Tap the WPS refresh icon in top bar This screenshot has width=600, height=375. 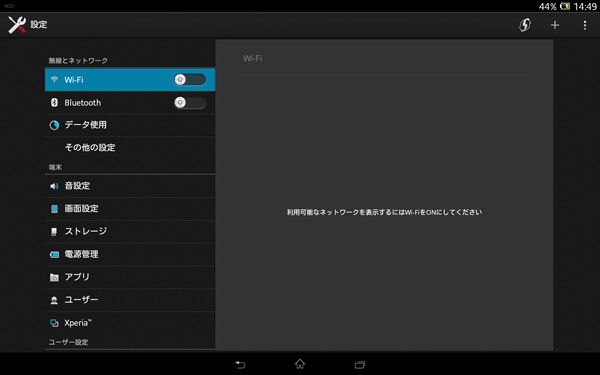[x=525, y=25]
